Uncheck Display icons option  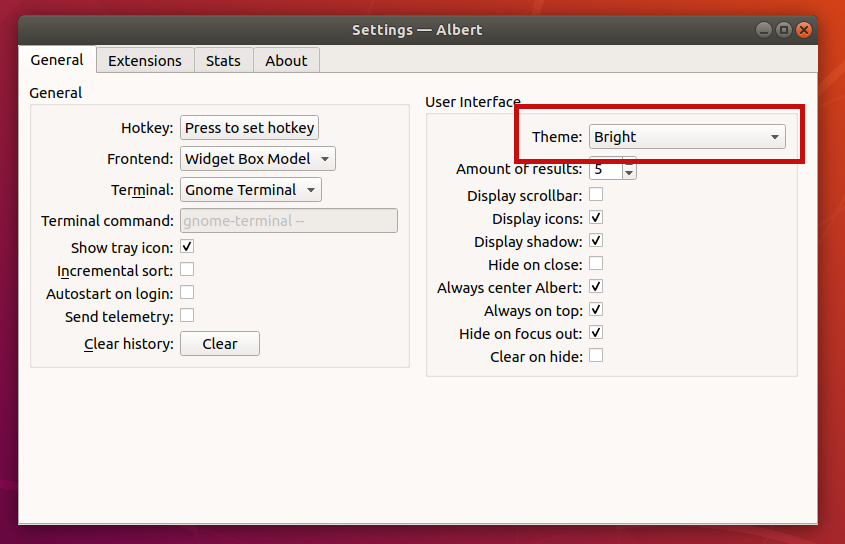pyautogui.click(x=596, y=218)
